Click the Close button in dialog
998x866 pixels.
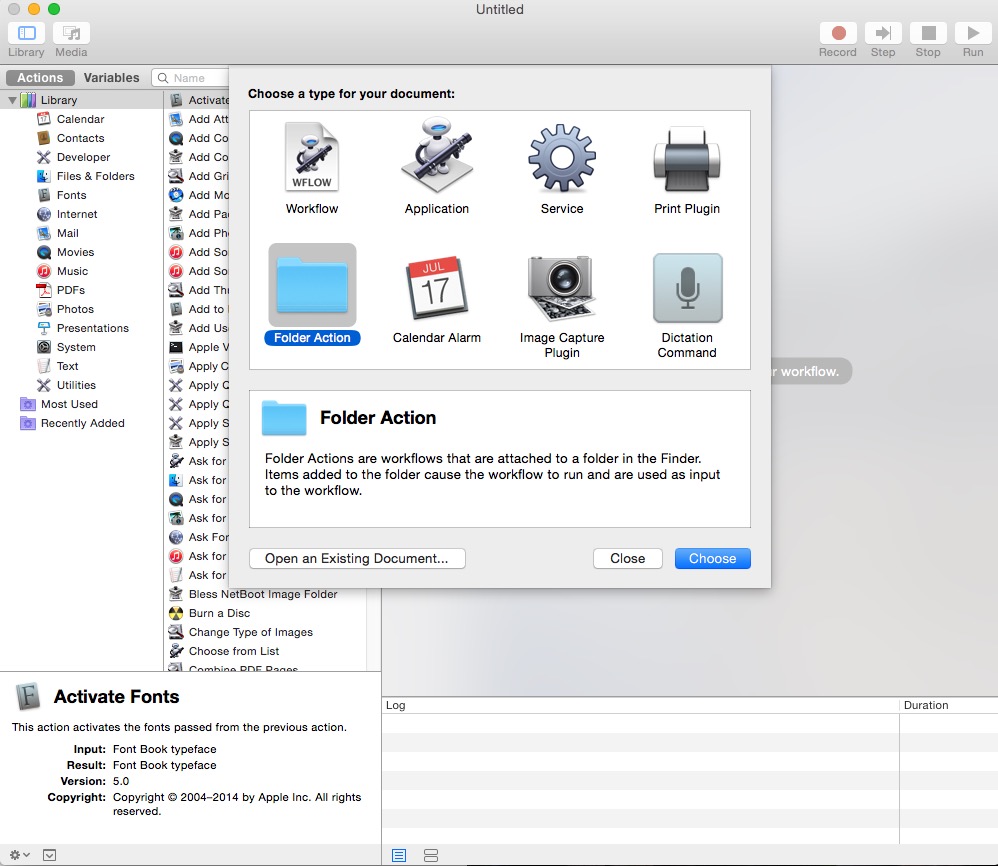point(628,559)
